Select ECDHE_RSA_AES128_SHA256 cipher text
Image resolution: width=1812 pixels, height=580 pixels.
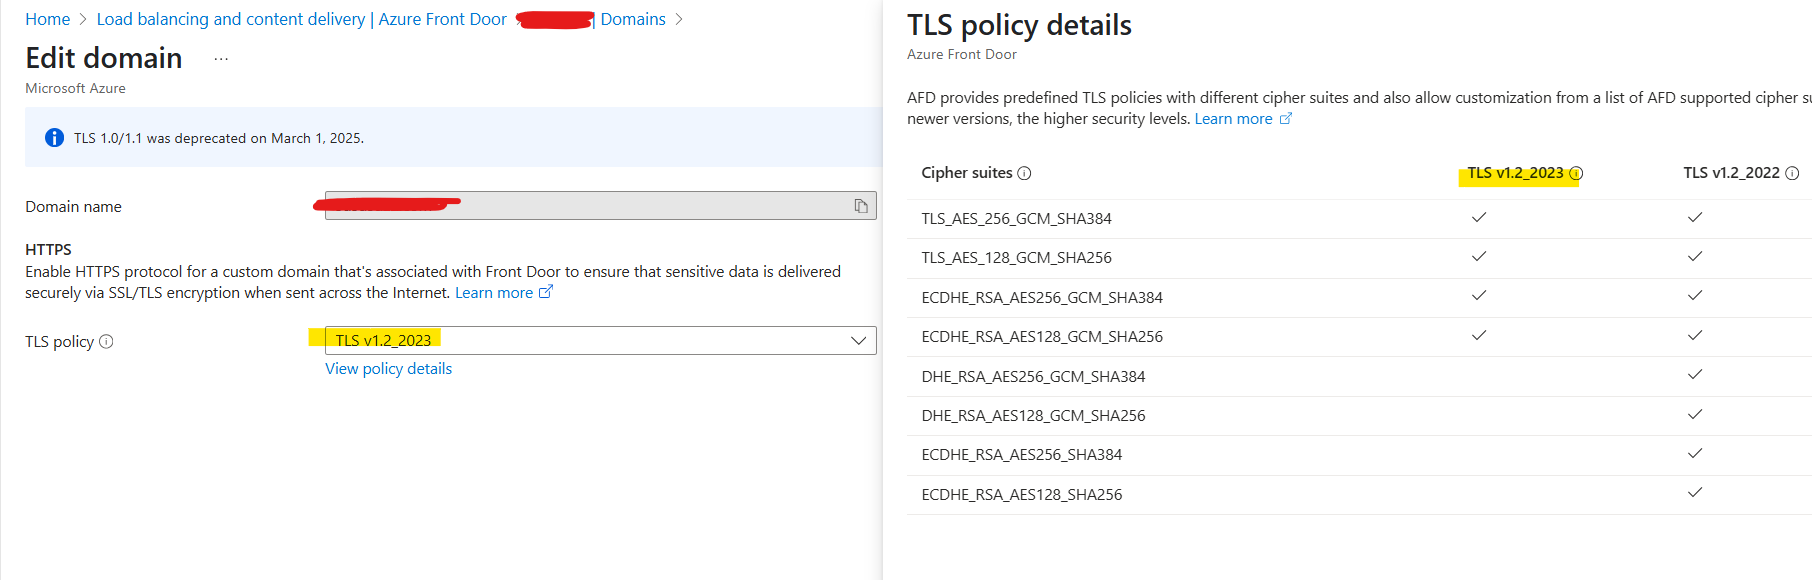(x=1022, y=495)
